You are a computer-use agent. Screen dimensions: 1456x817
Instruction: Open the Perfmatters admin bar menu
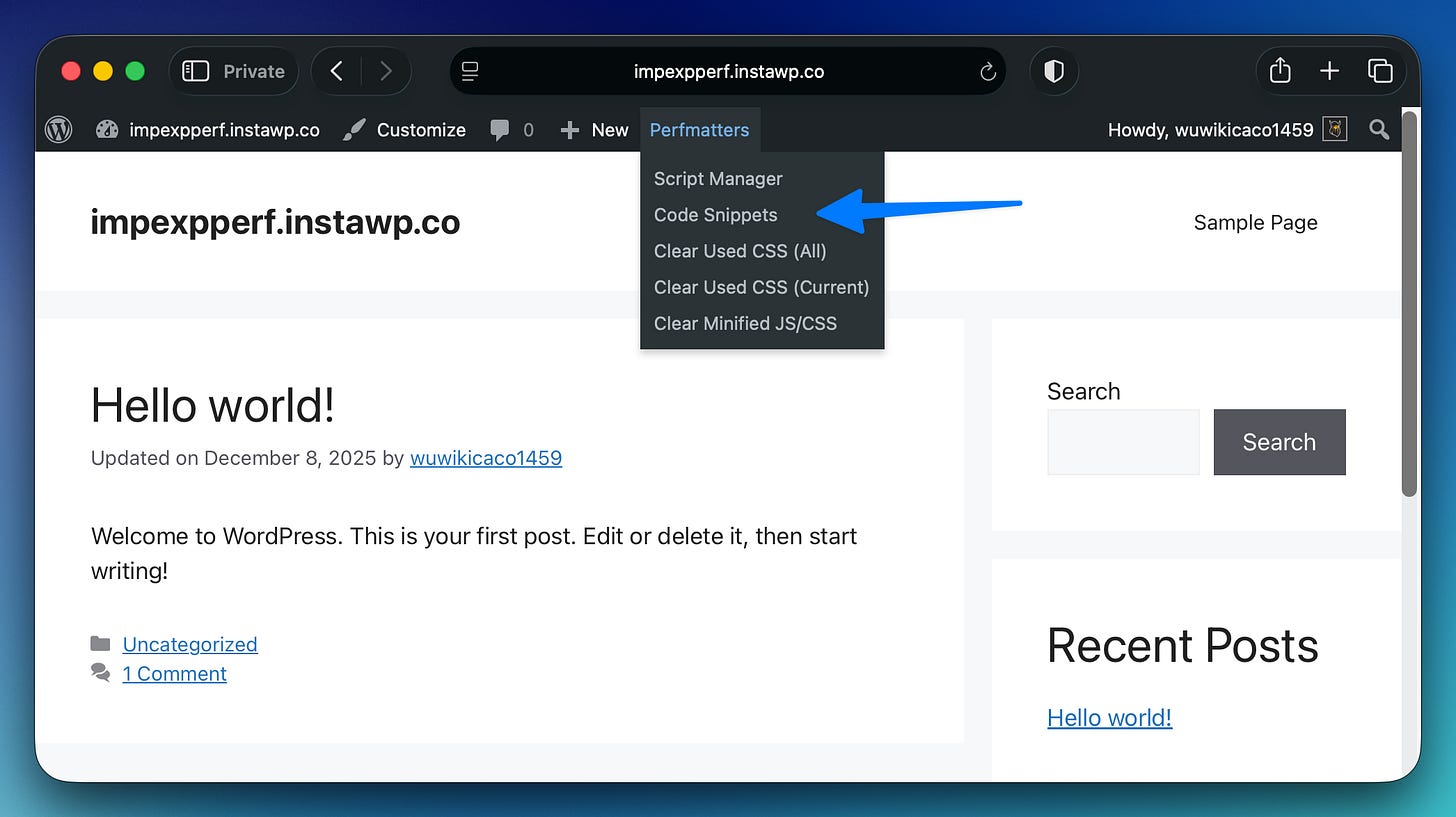(699, 129)
